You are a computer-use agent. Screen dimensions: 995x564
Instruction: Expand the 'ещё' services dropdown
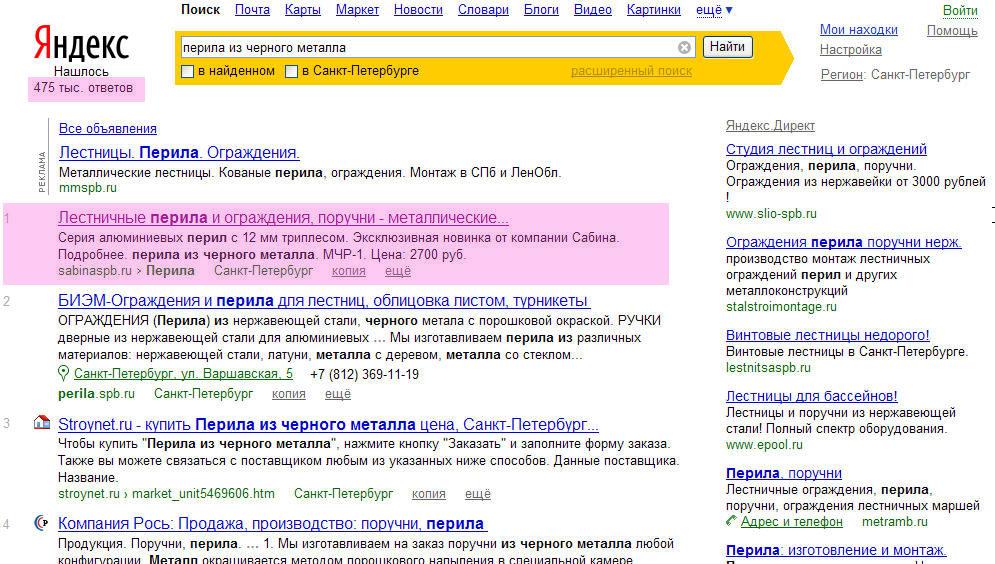click(x=714, y=10)
